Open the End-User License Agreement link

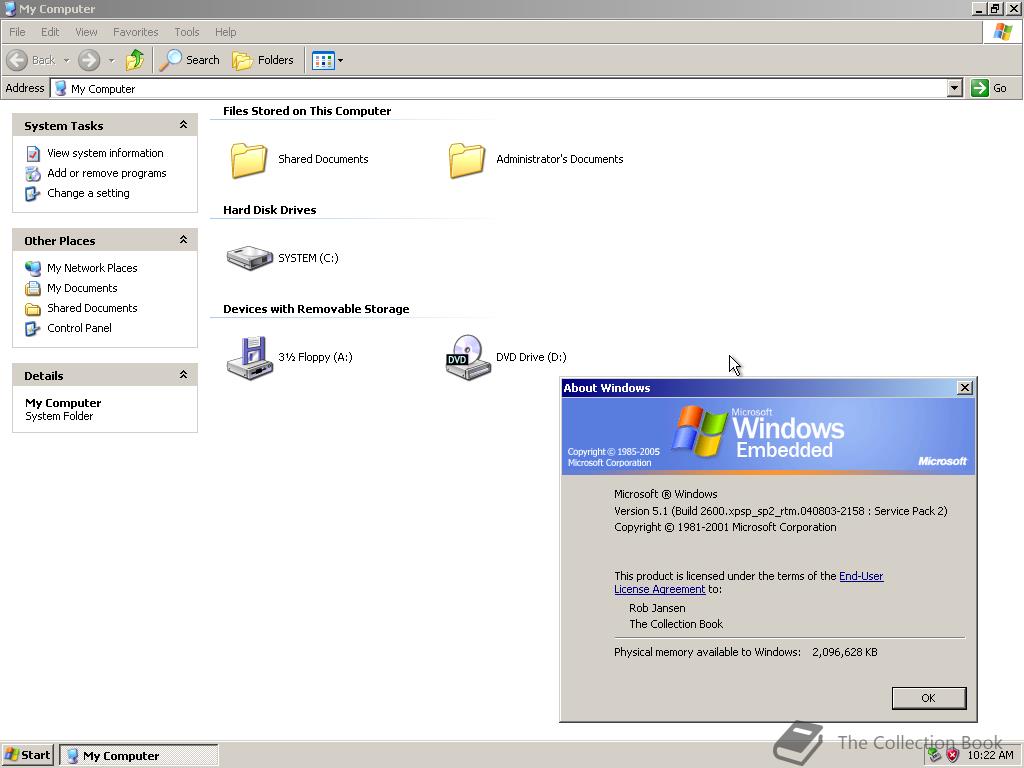click(x=748, y=583)
